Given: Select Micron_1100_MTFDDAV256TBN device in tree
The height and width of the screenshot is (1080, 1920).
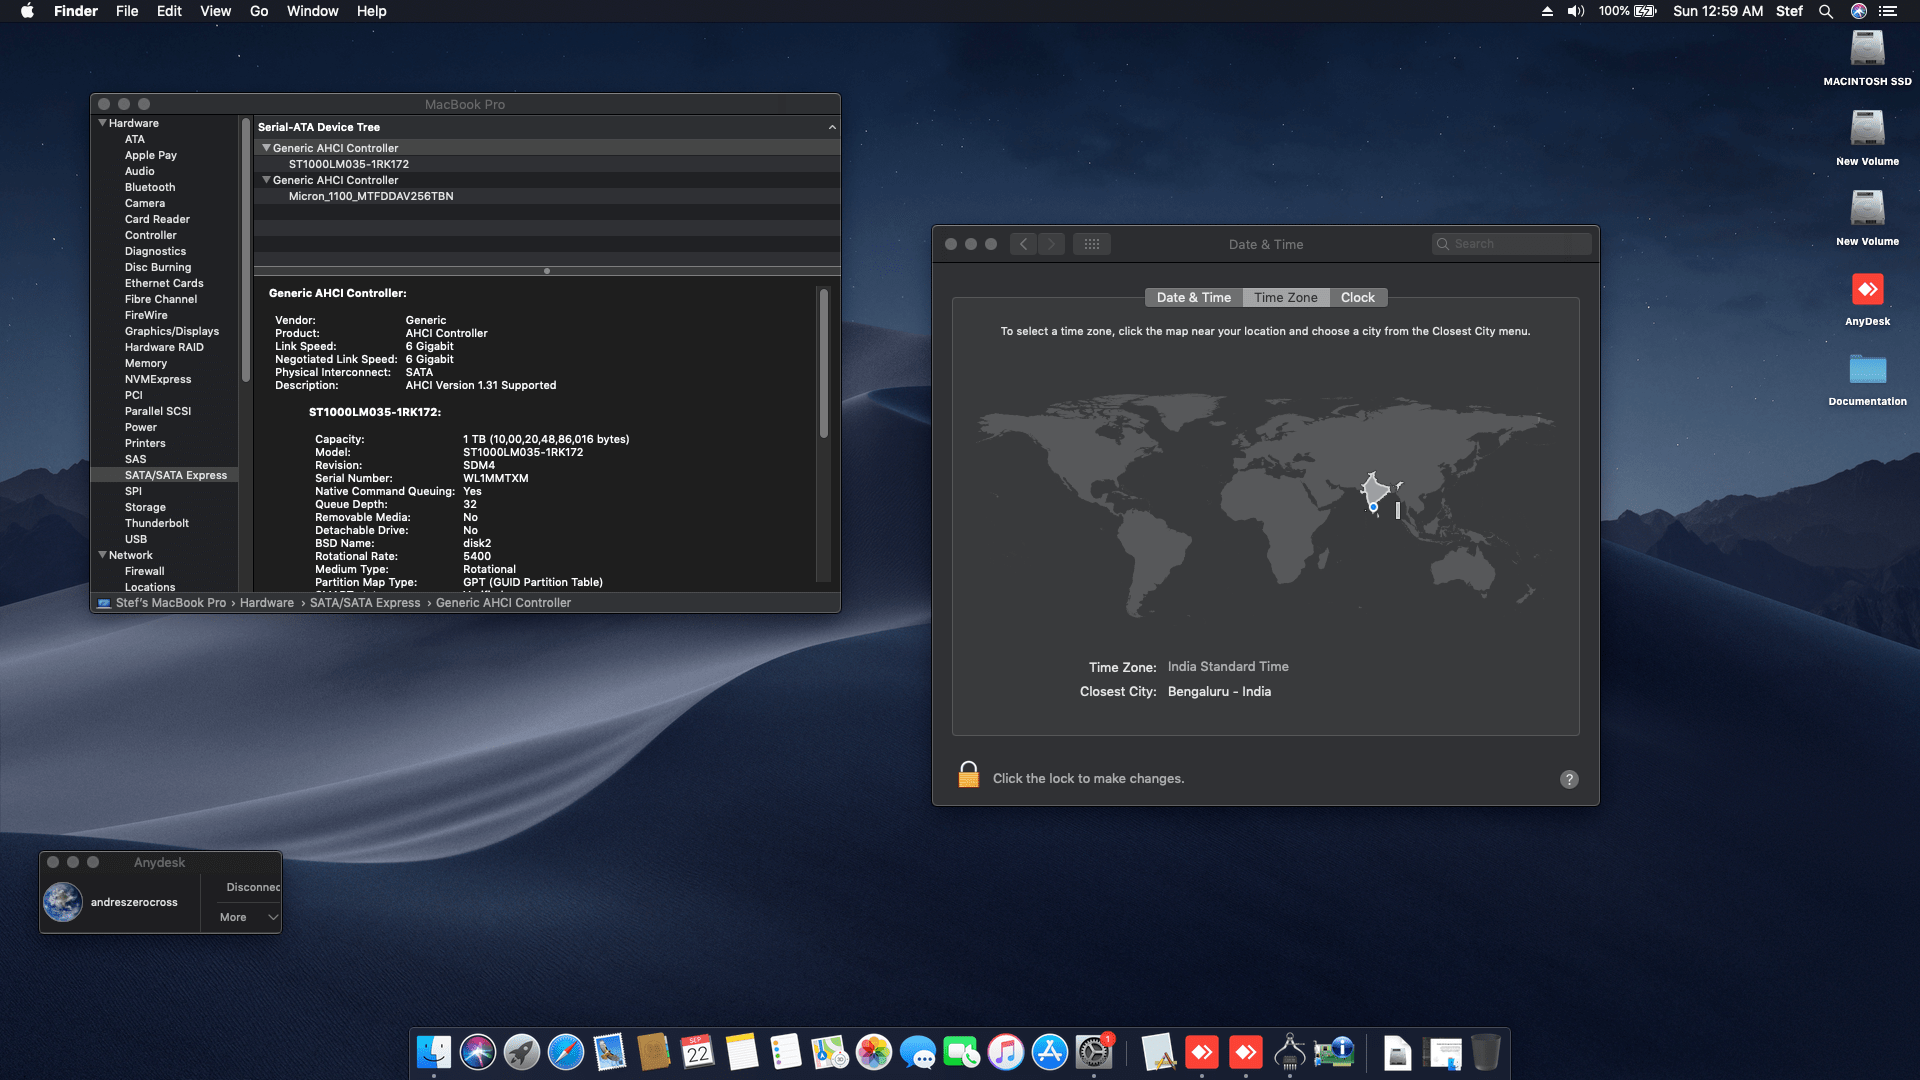Looking at the screenshot, I should pos(371,196).
